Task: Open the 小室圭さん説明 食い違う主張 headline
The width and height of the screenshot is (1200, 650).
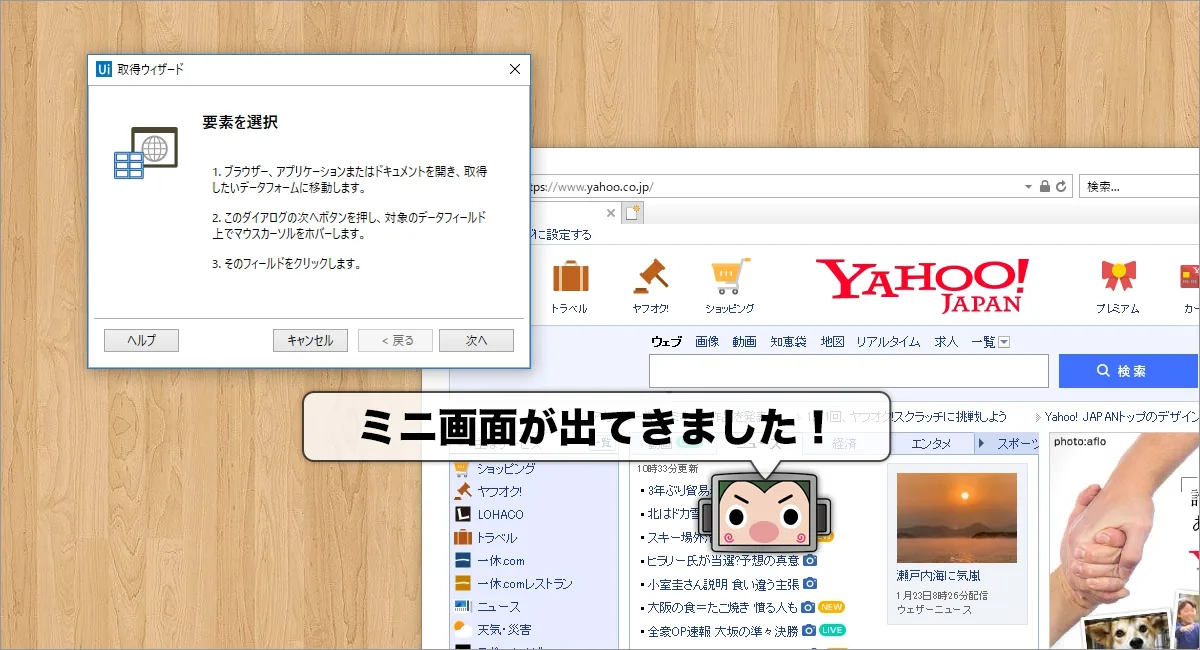Action: click(723, 583)
